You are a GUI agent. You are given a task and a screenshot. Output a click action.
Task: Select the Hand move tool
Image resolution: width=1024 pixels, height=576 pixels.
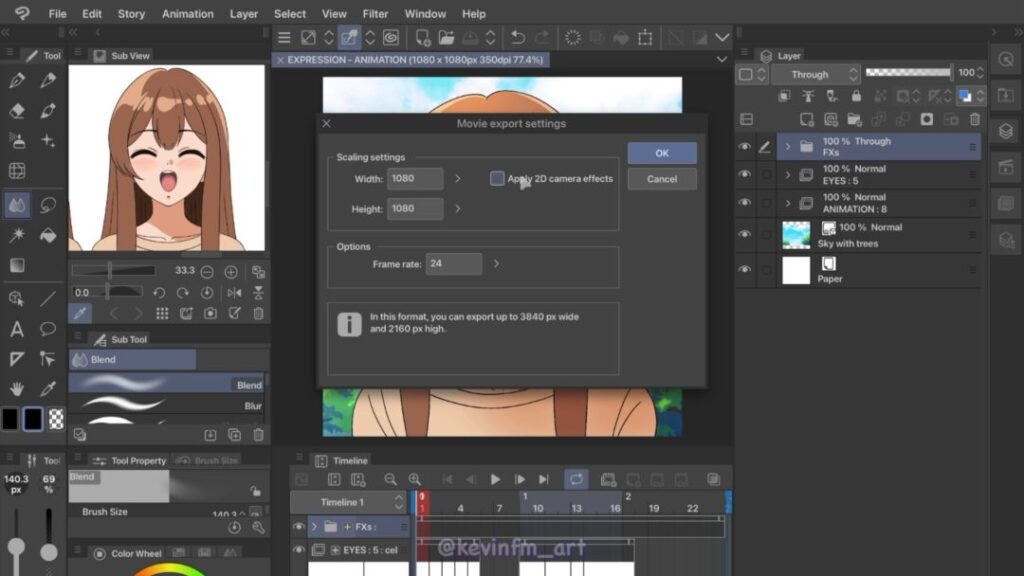point(17,388)
